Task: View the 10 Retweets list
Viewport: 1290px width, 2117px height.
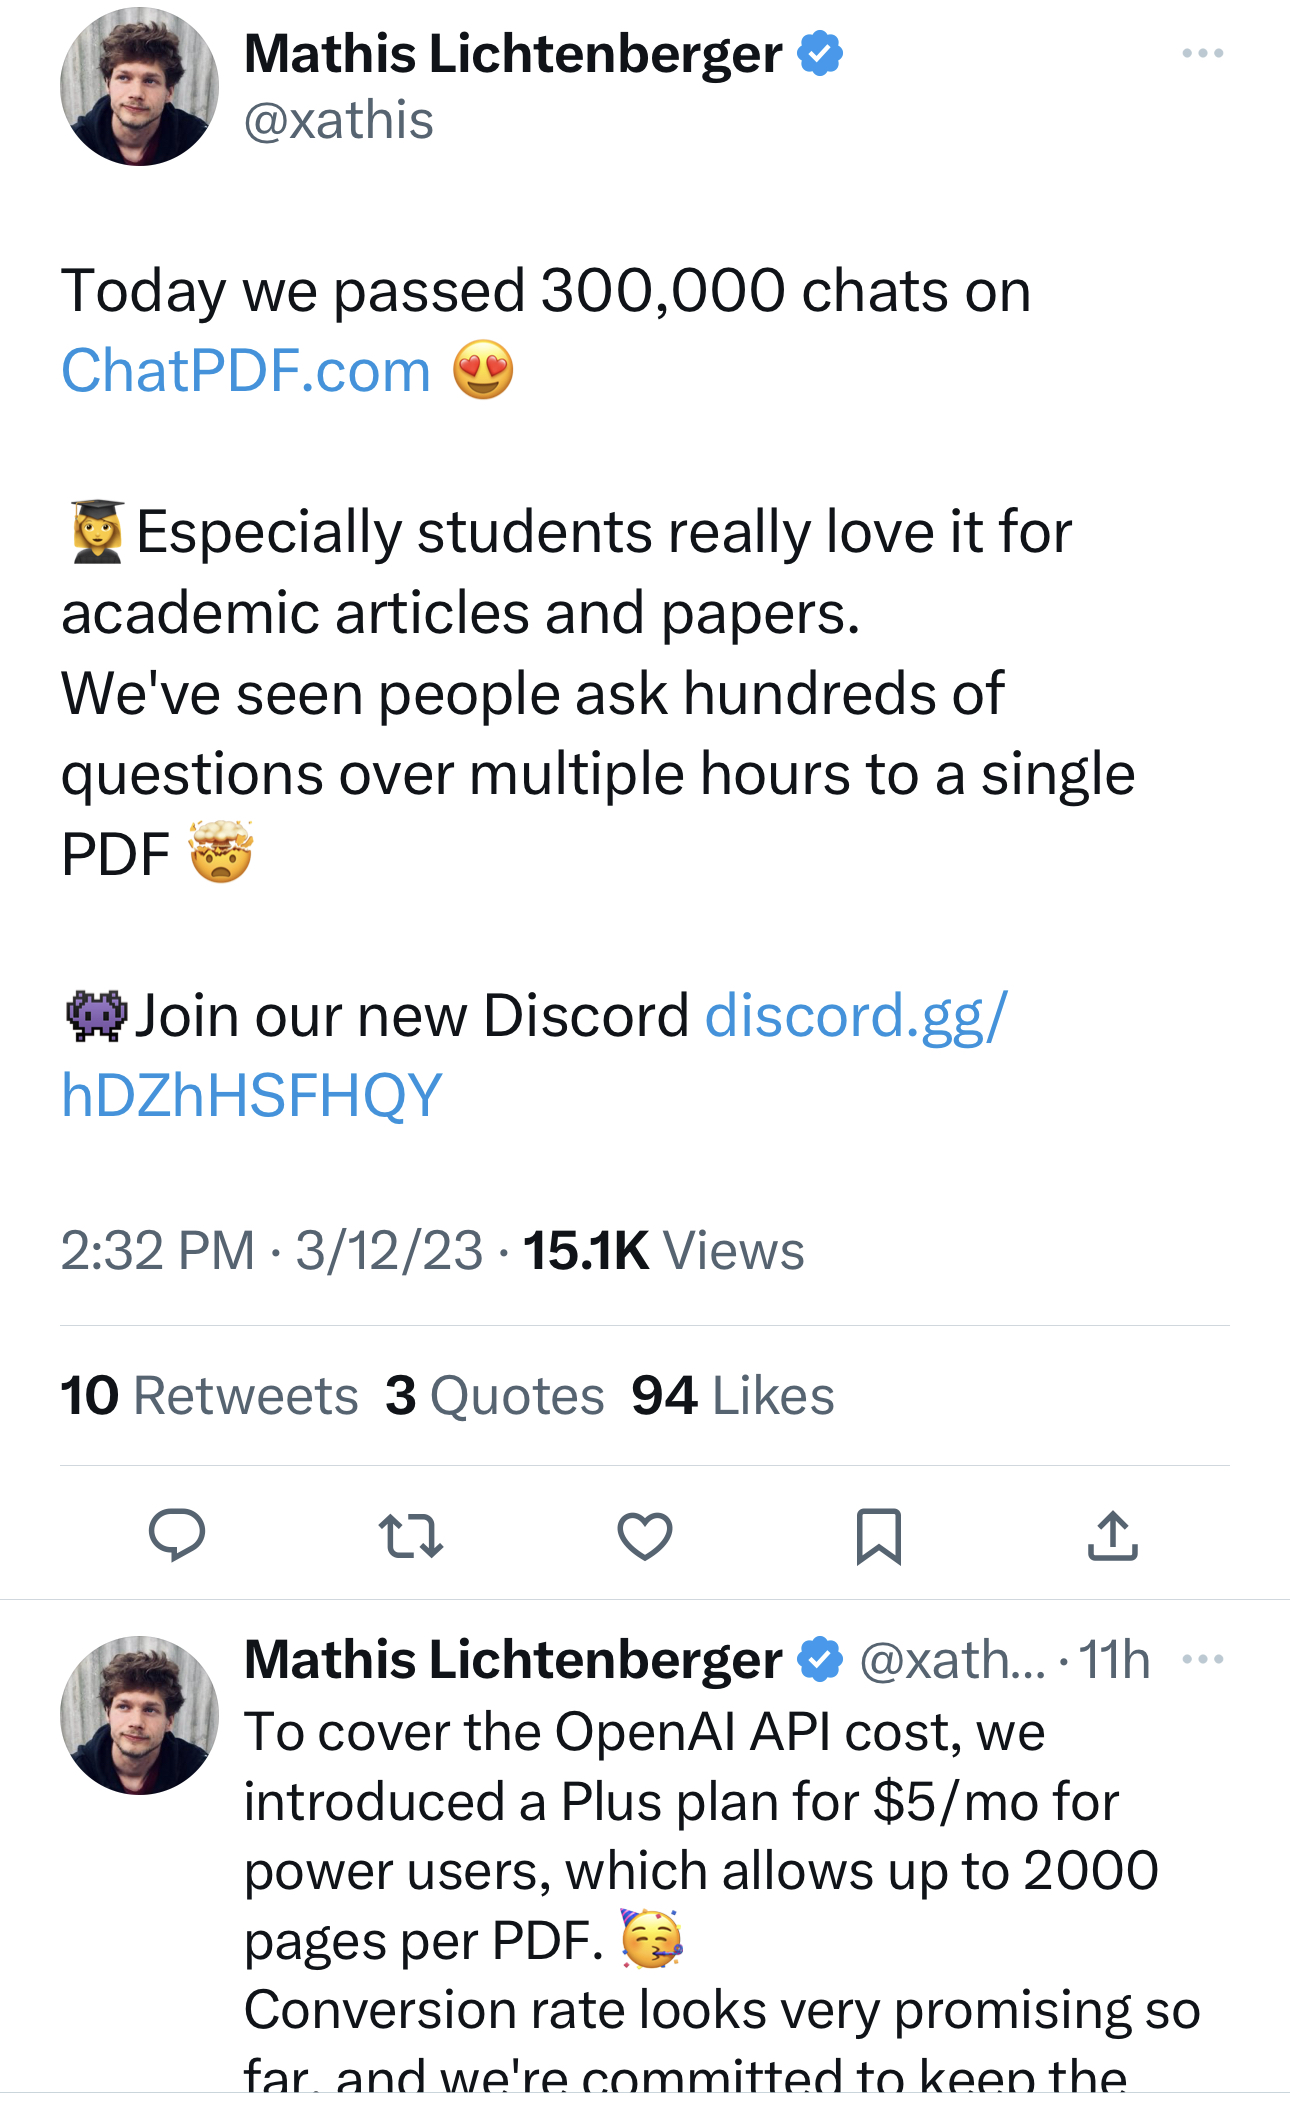Action: coord(209,1395)
